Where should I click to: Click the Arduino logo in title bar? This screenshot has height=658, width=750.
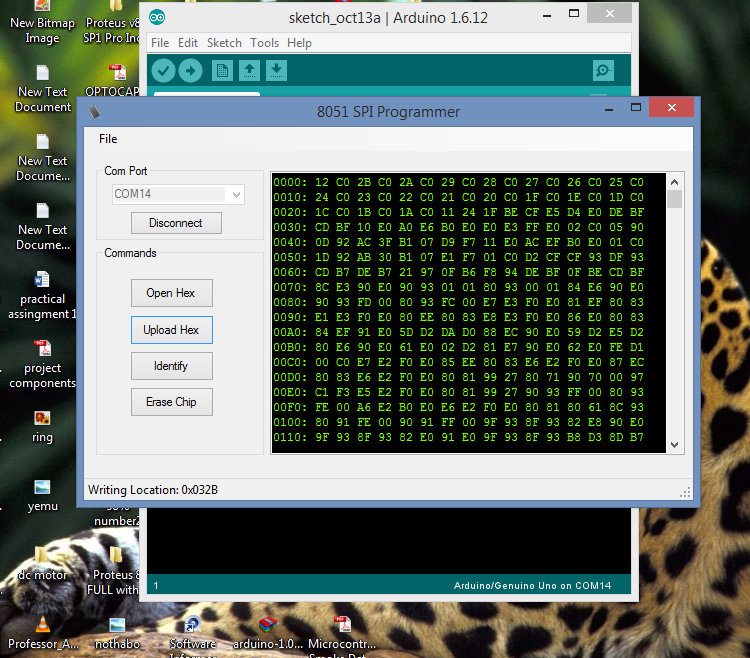(157, 18)
